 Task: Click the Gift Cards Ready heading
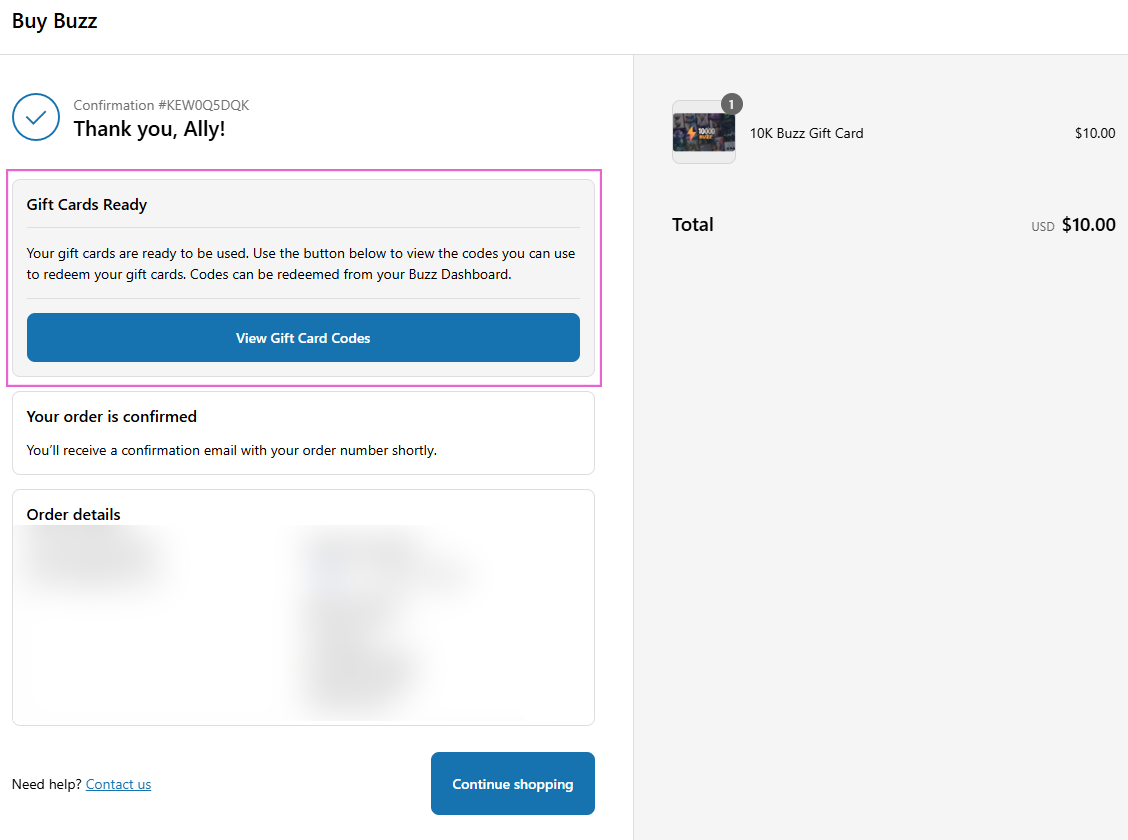point(87,205)
